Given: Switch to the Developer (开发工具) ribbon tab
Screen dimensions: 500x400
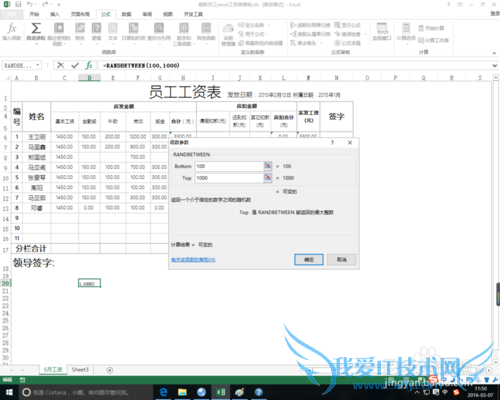Looking at the screenshot, I should (x=193, y=14).
